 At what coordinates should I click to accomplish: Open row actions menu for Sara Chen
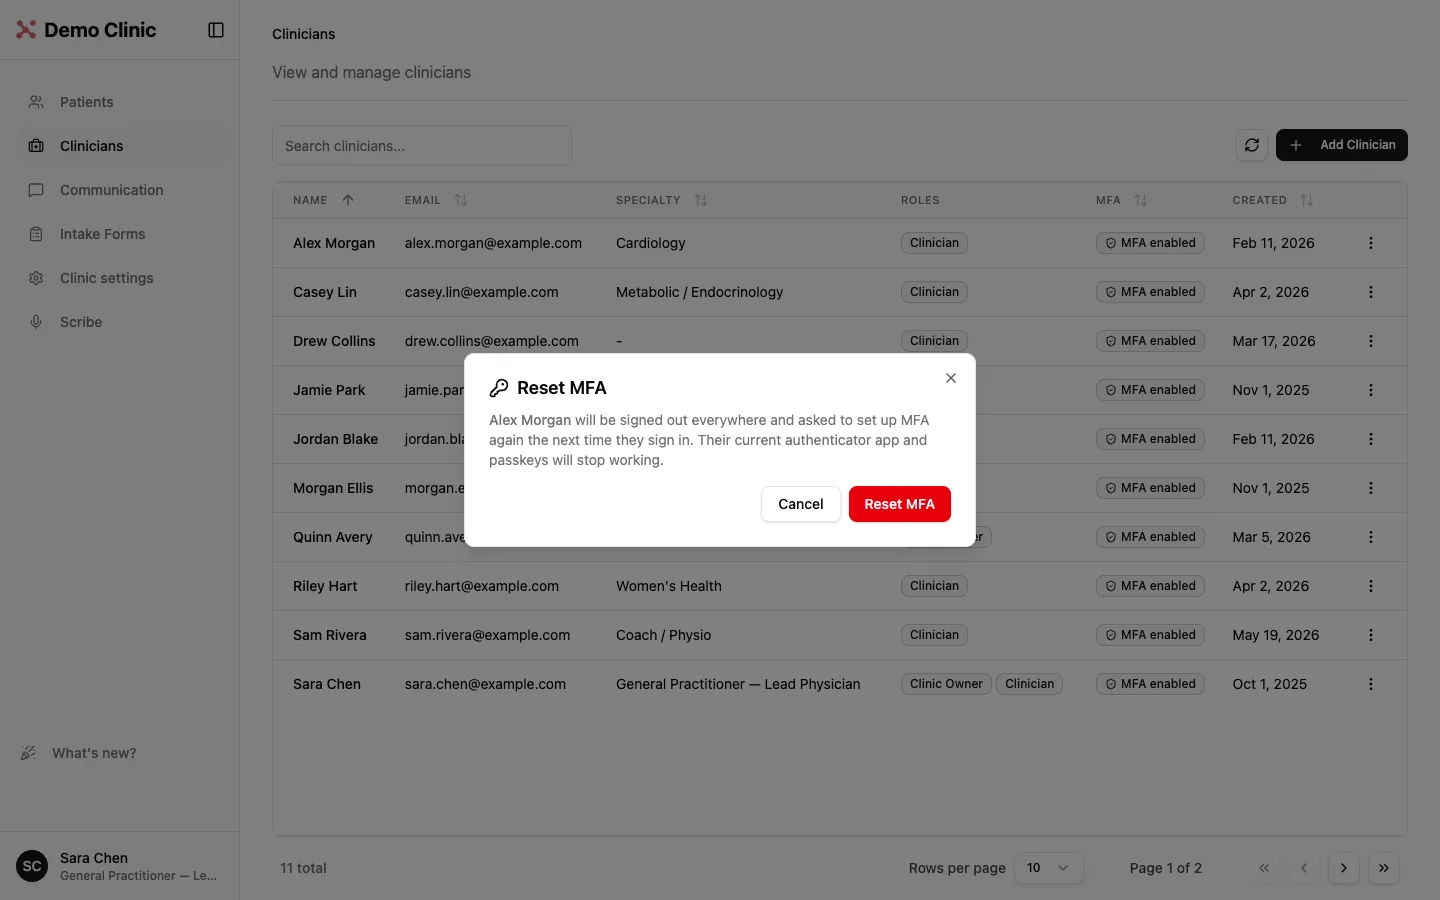1371,684
